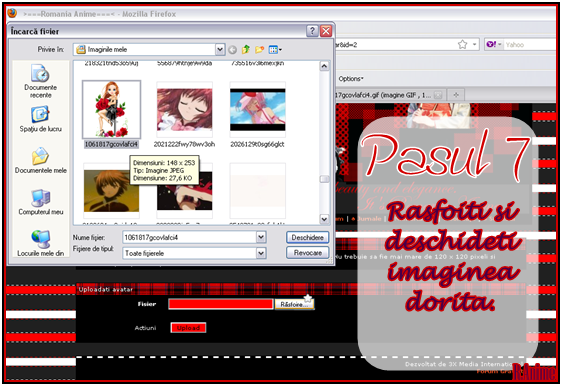Click the Jurnale link on the page
The image size is (562, 386).
point(370,219)
